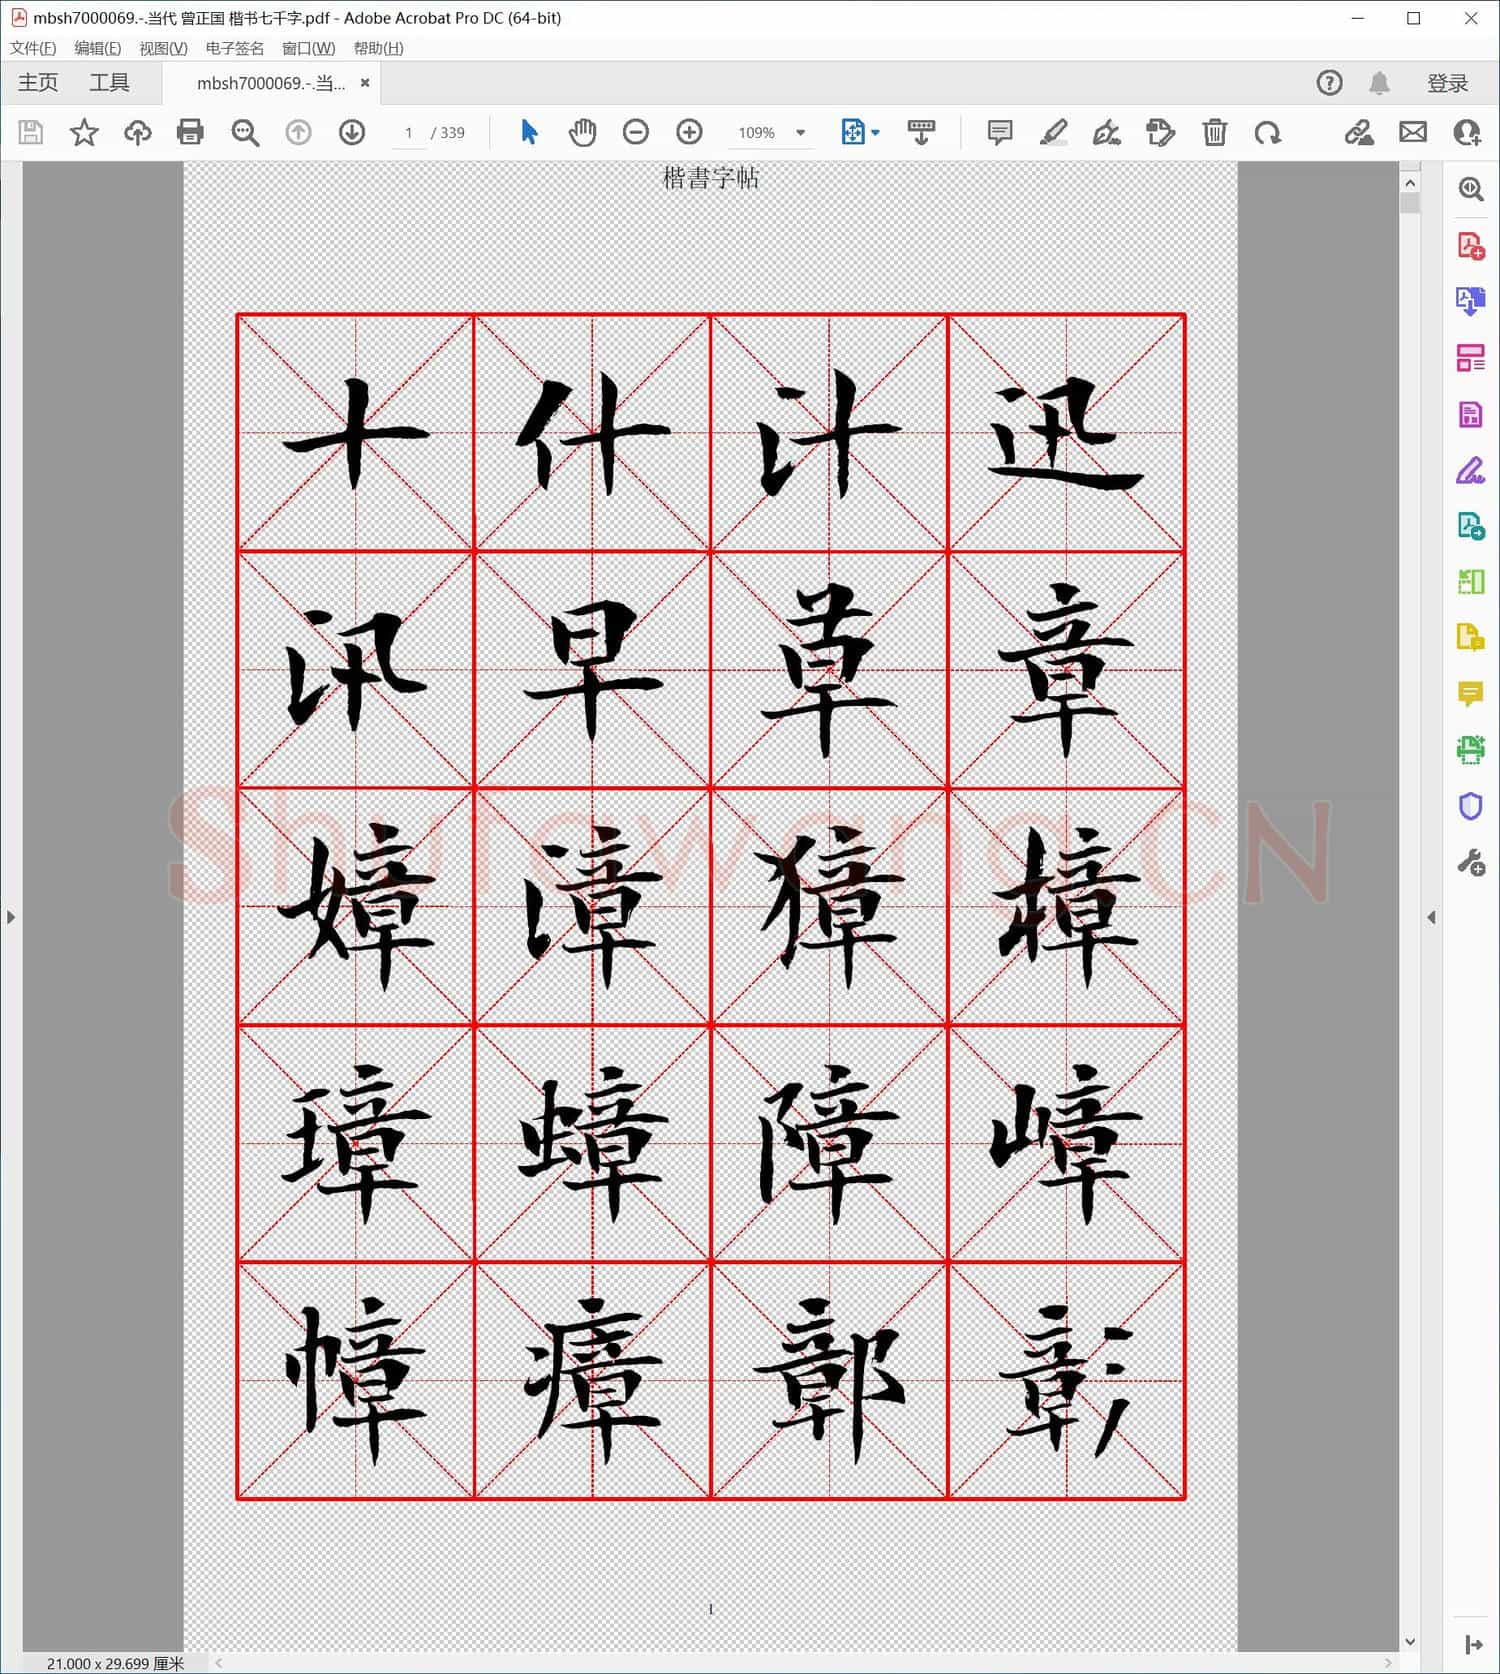Open Fill & Sign purple pen sidebar tool
Image resolution: width=1500 pixels, height=1674 pixels.
pyautogui.click(x=1470, y=469)
